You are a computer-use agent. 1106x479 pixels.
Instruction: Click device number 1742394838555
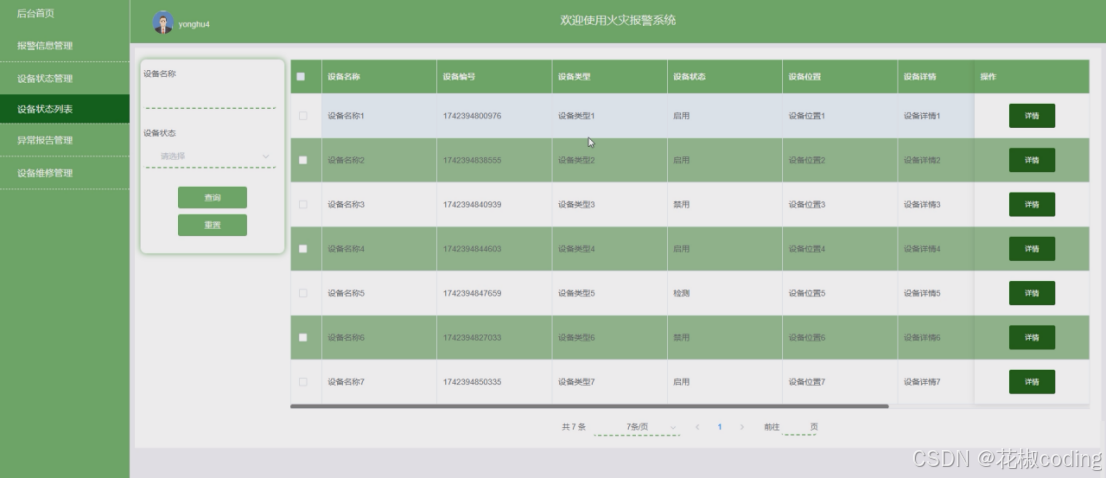tap(472, 160)
